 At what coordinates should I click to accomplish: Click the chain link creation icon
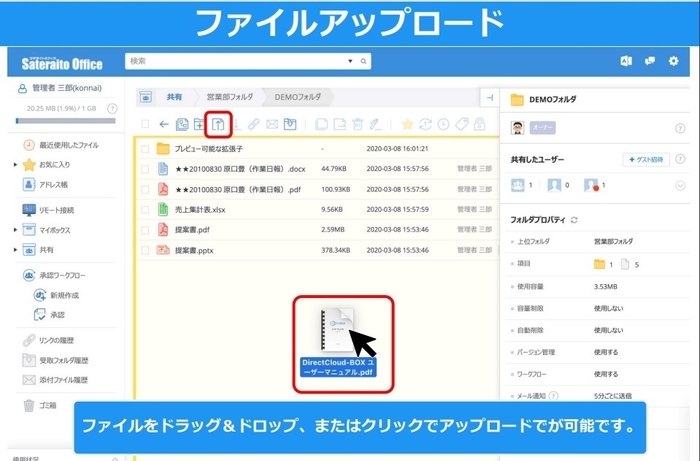point(254,124)
